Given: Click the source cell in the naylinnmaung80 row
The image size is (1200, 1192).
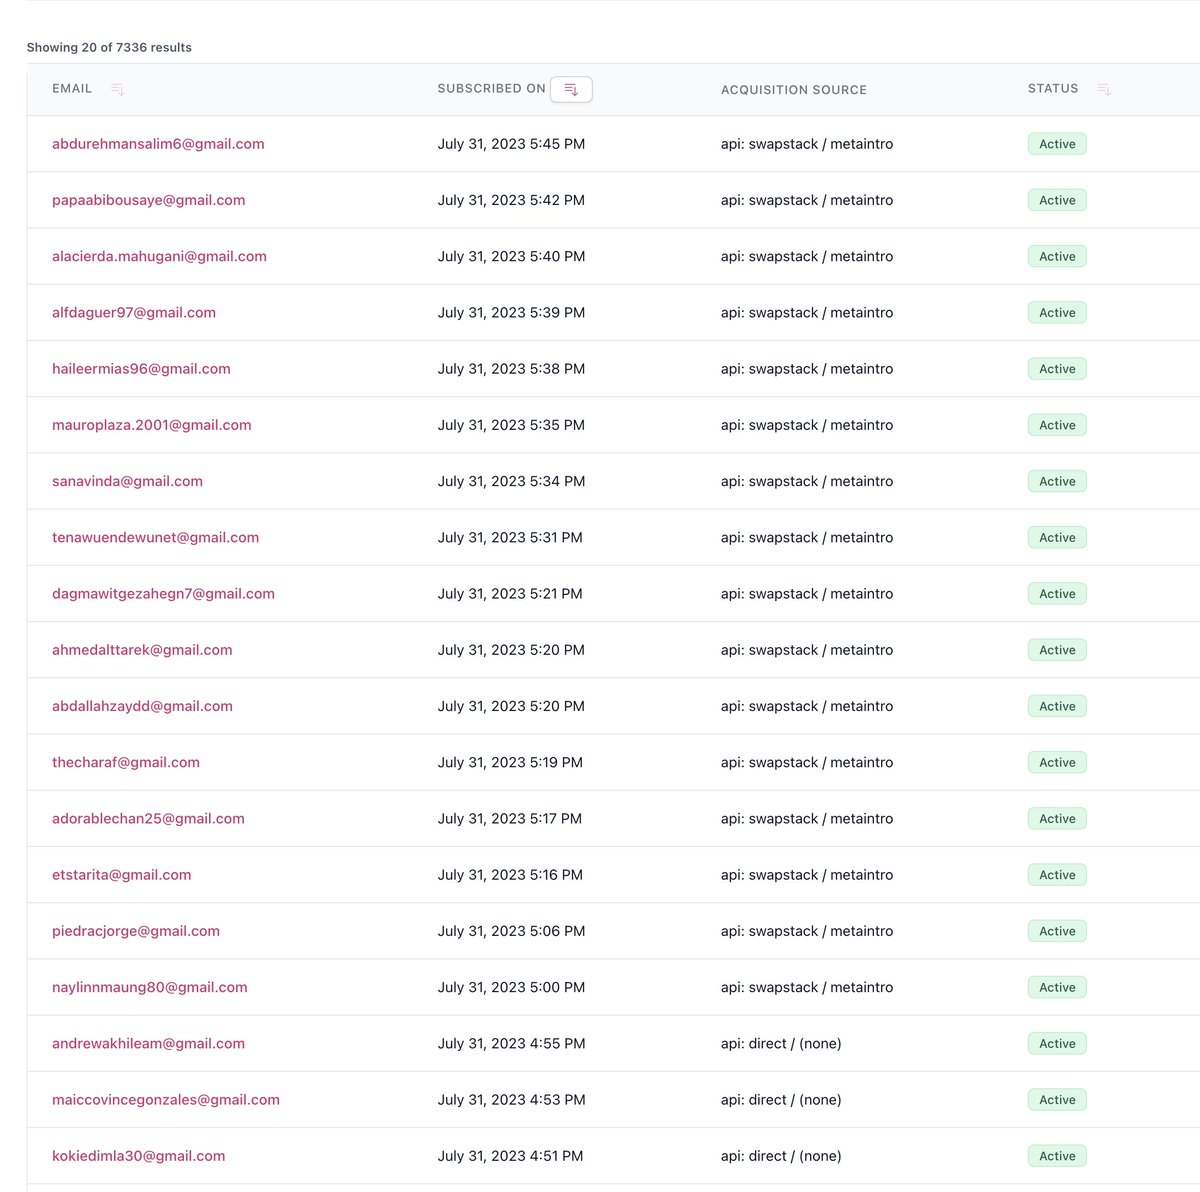Looking at the screenshot, I should 807,987.
